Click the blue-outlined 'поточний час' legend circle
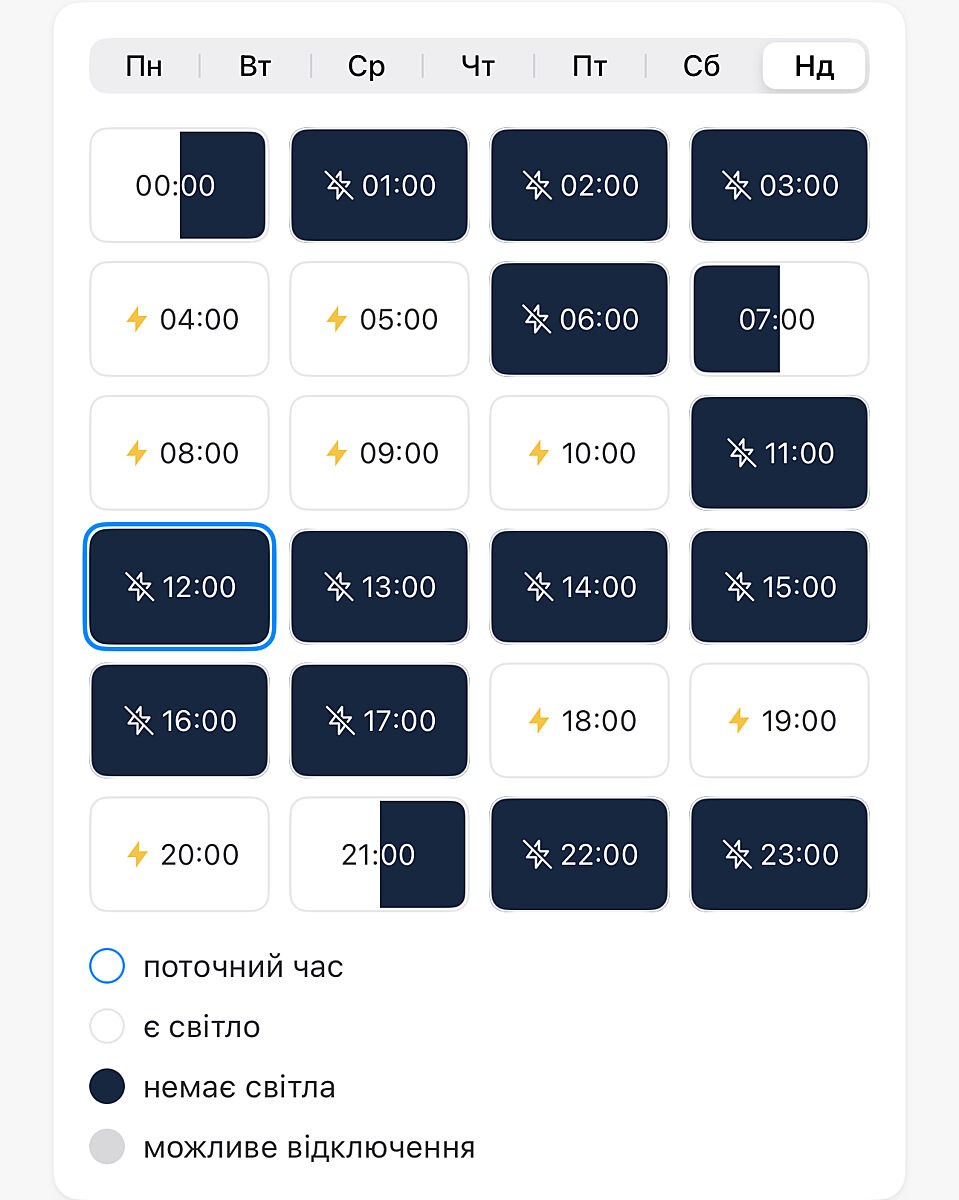The image size is (959, 1200). (x=107, y=967)
